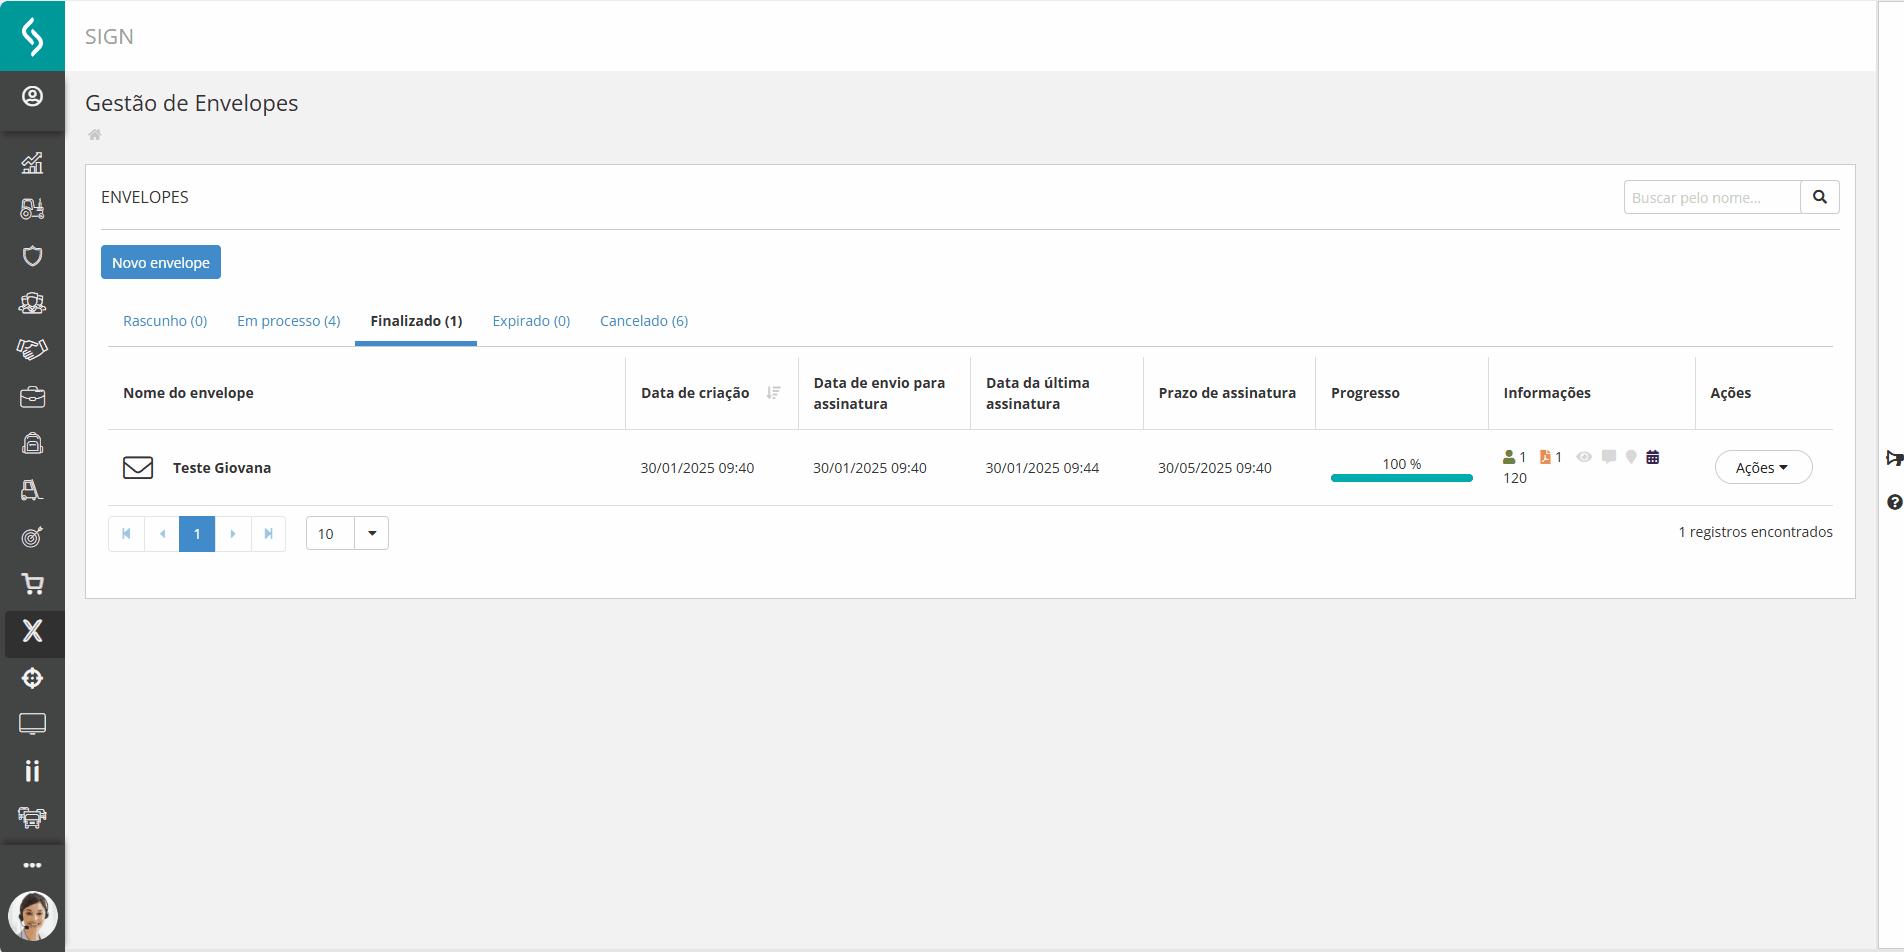Screen dimensions: 1904x952
Task: Select the Finalizado (1) tab
Action: [416, 321]
